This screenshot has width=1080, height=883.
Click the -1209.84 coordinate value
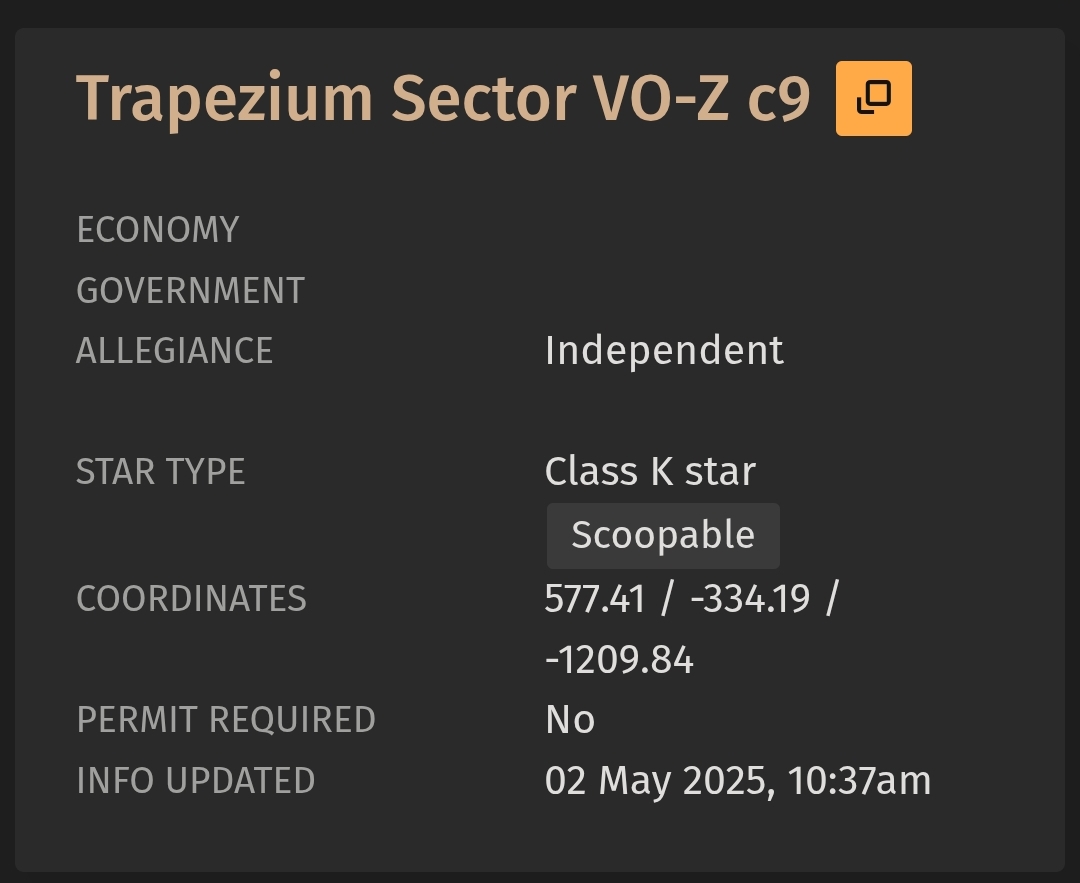[619, 660]
